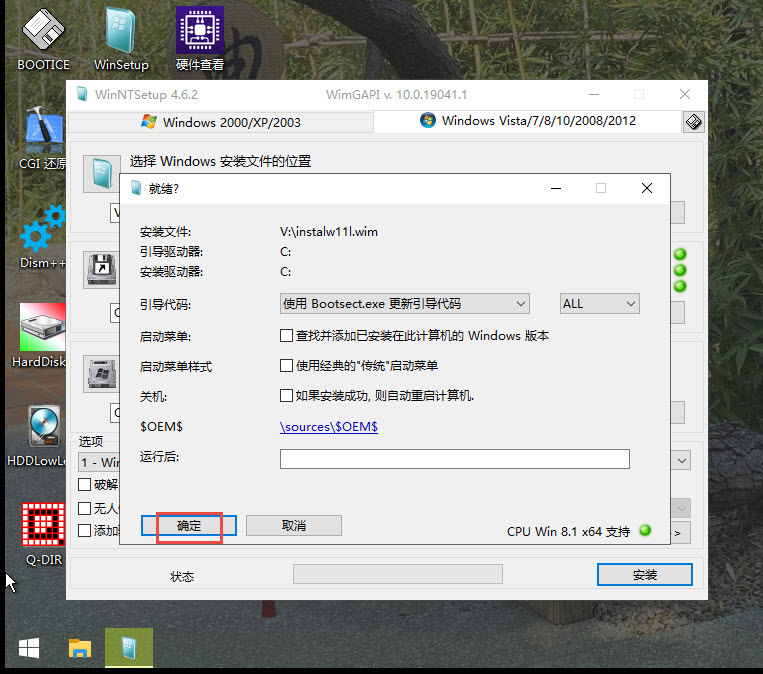Click the $OEM$ label in the dialog
Screen dimensions: 763x674
(x=162, y=427)
